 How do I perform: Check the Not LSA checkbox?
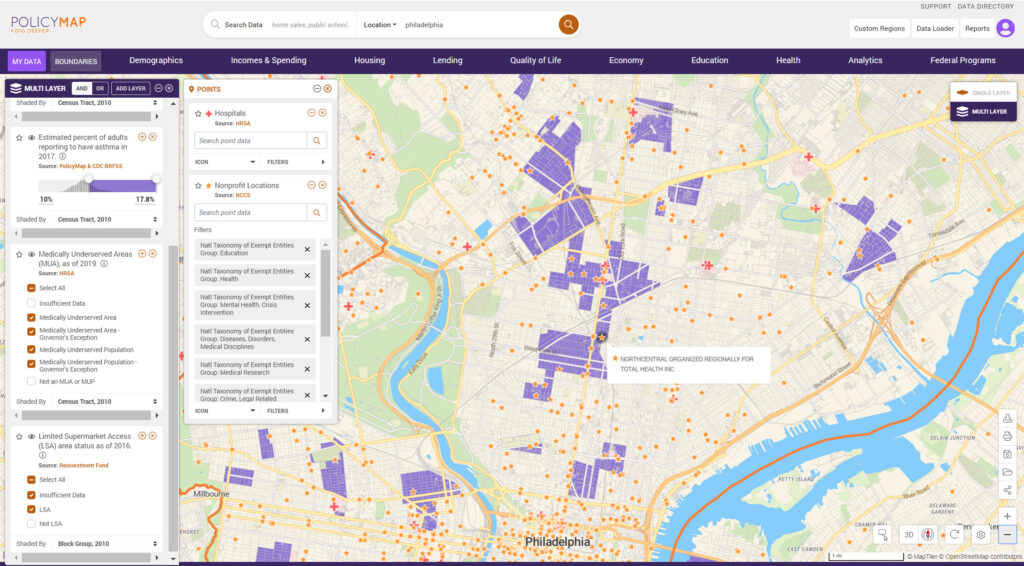coord(31,524)
